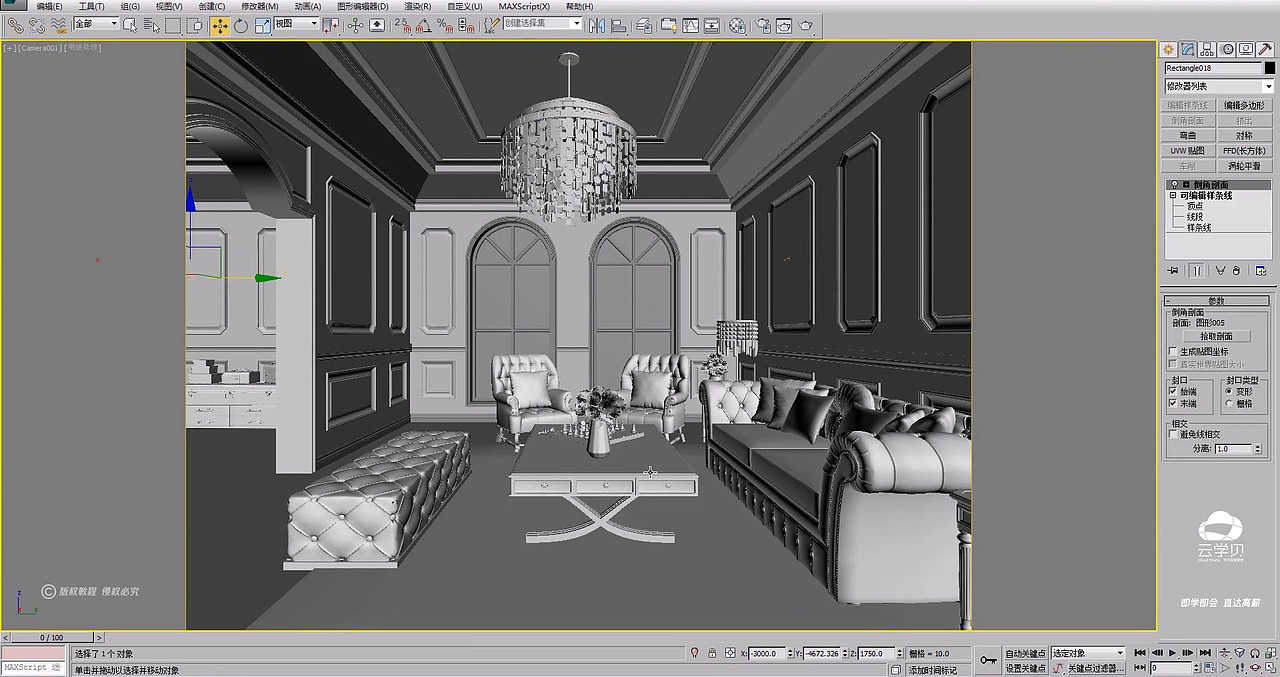1280x677 pixels.
Task: Toggle the Angle Snap button
Action: (424, 25)
